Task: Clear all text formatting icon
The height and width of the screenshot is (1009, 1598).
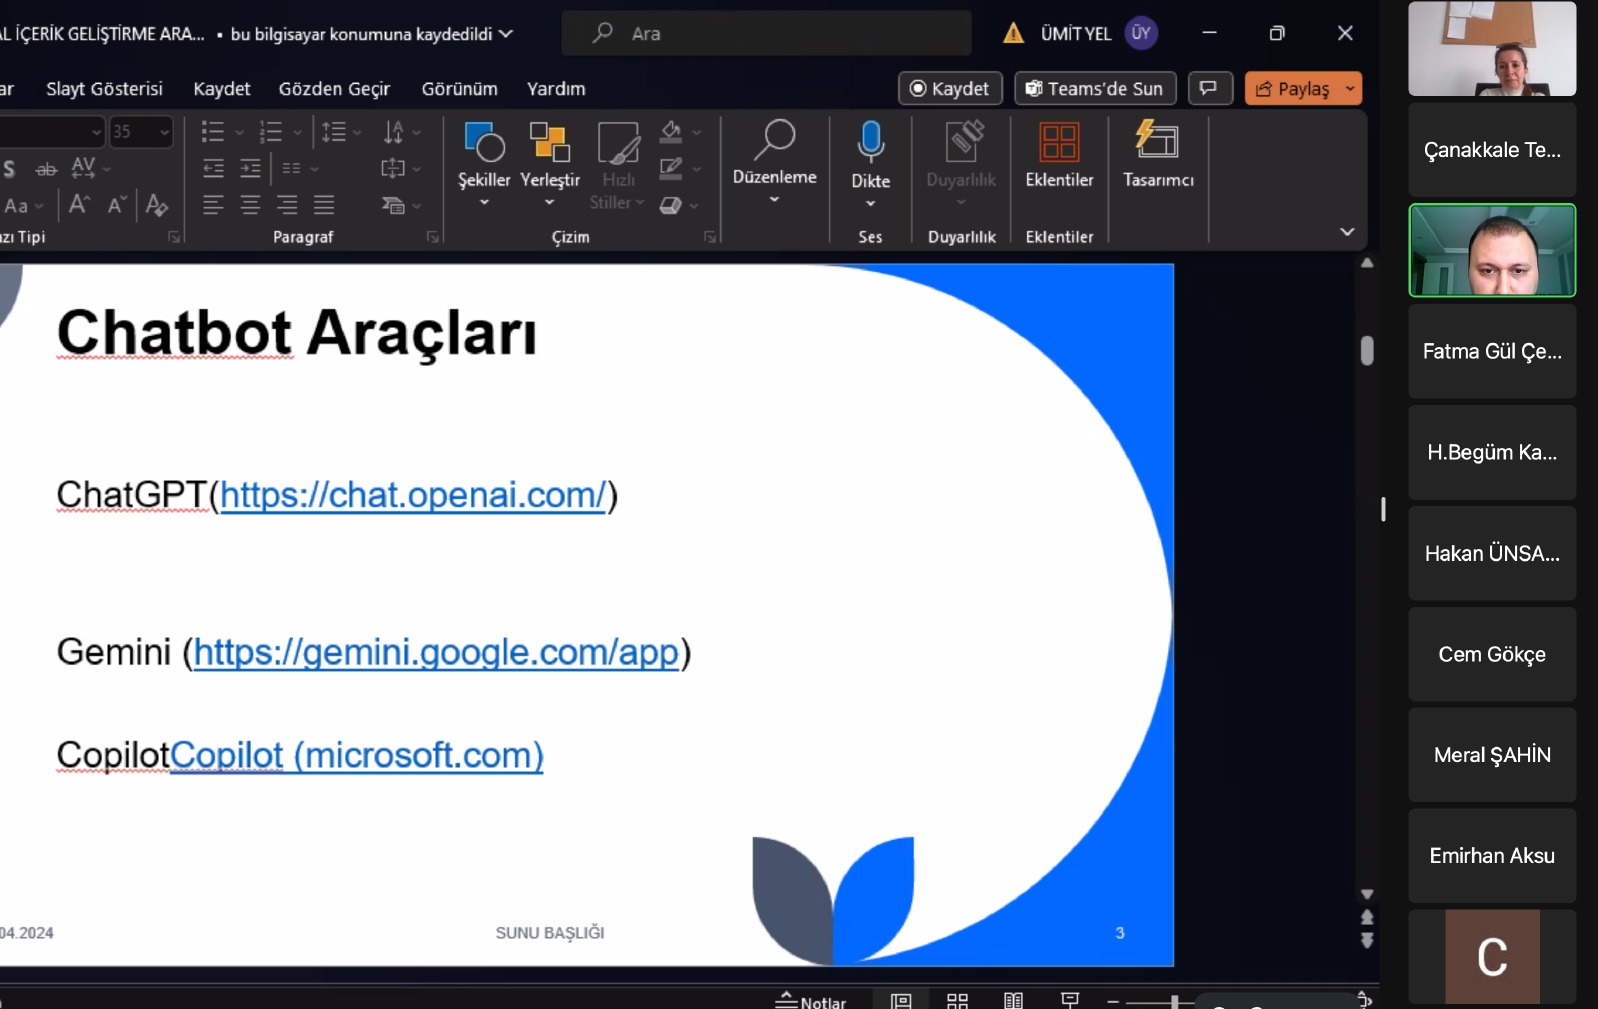Action: tap(156, 205)
